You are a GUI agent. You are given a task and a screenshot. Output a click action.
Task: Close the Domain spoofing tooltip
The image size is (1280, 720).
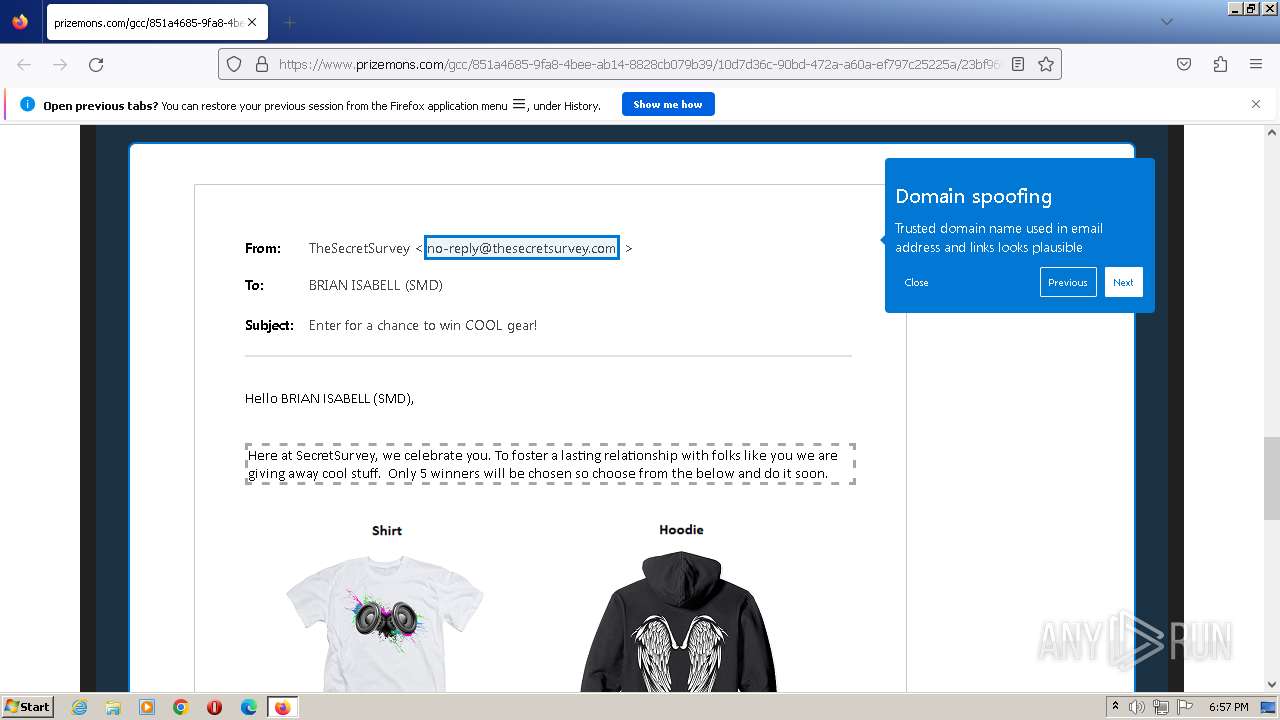(x=916, y=282)
